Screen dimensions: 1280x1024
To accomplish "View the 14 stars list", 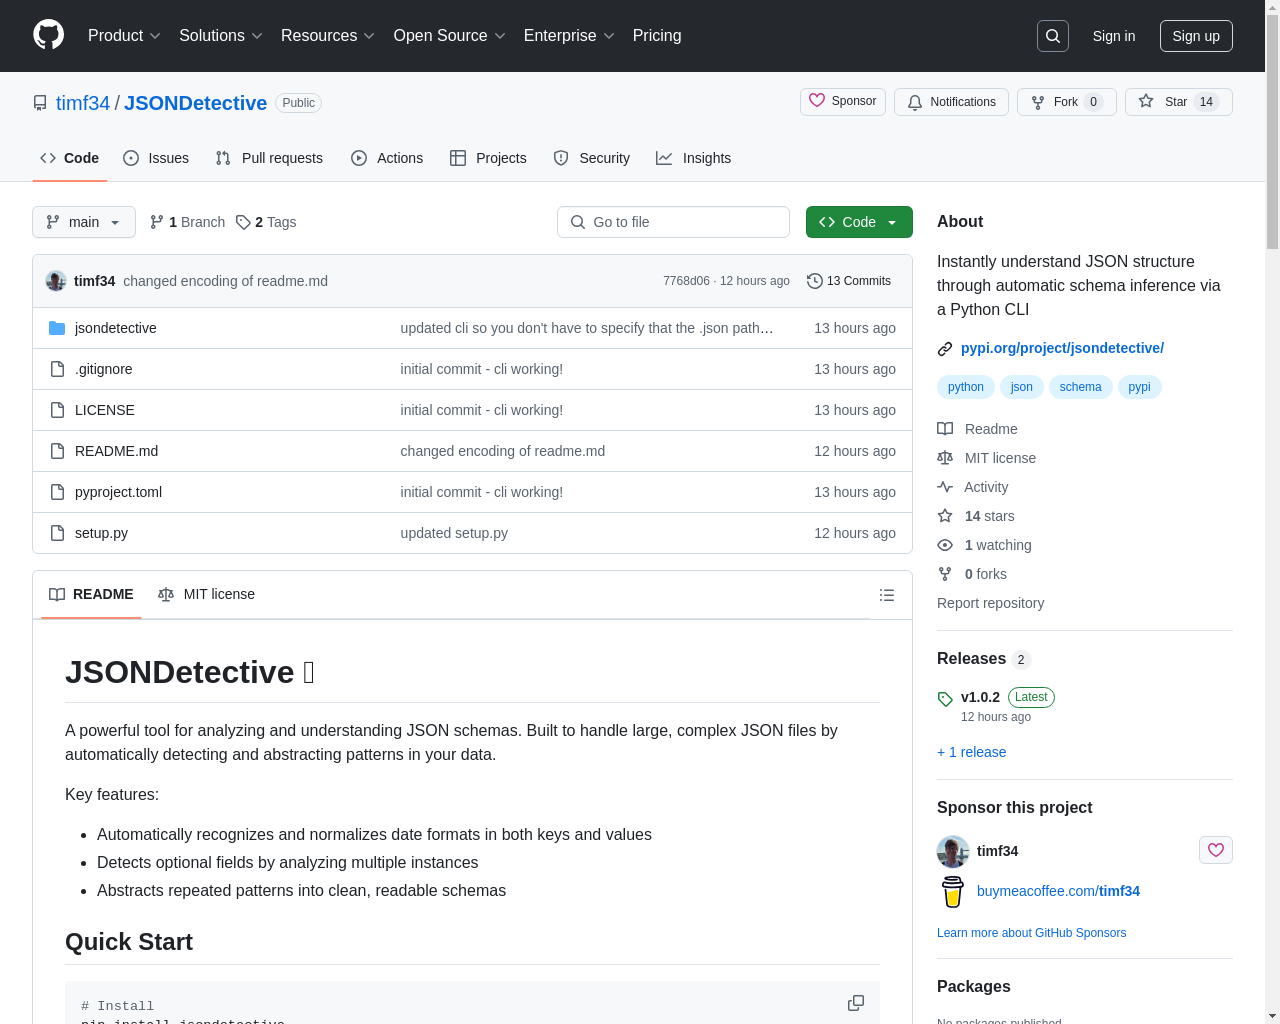I will tap(976, 516).
